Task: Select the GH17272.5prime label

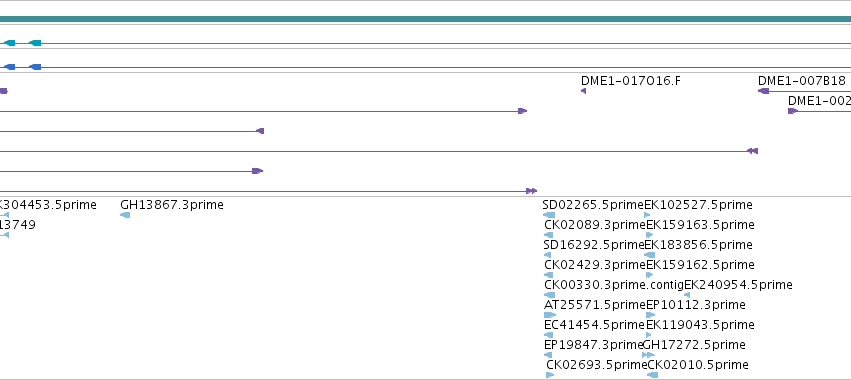Action: point(694,345)
